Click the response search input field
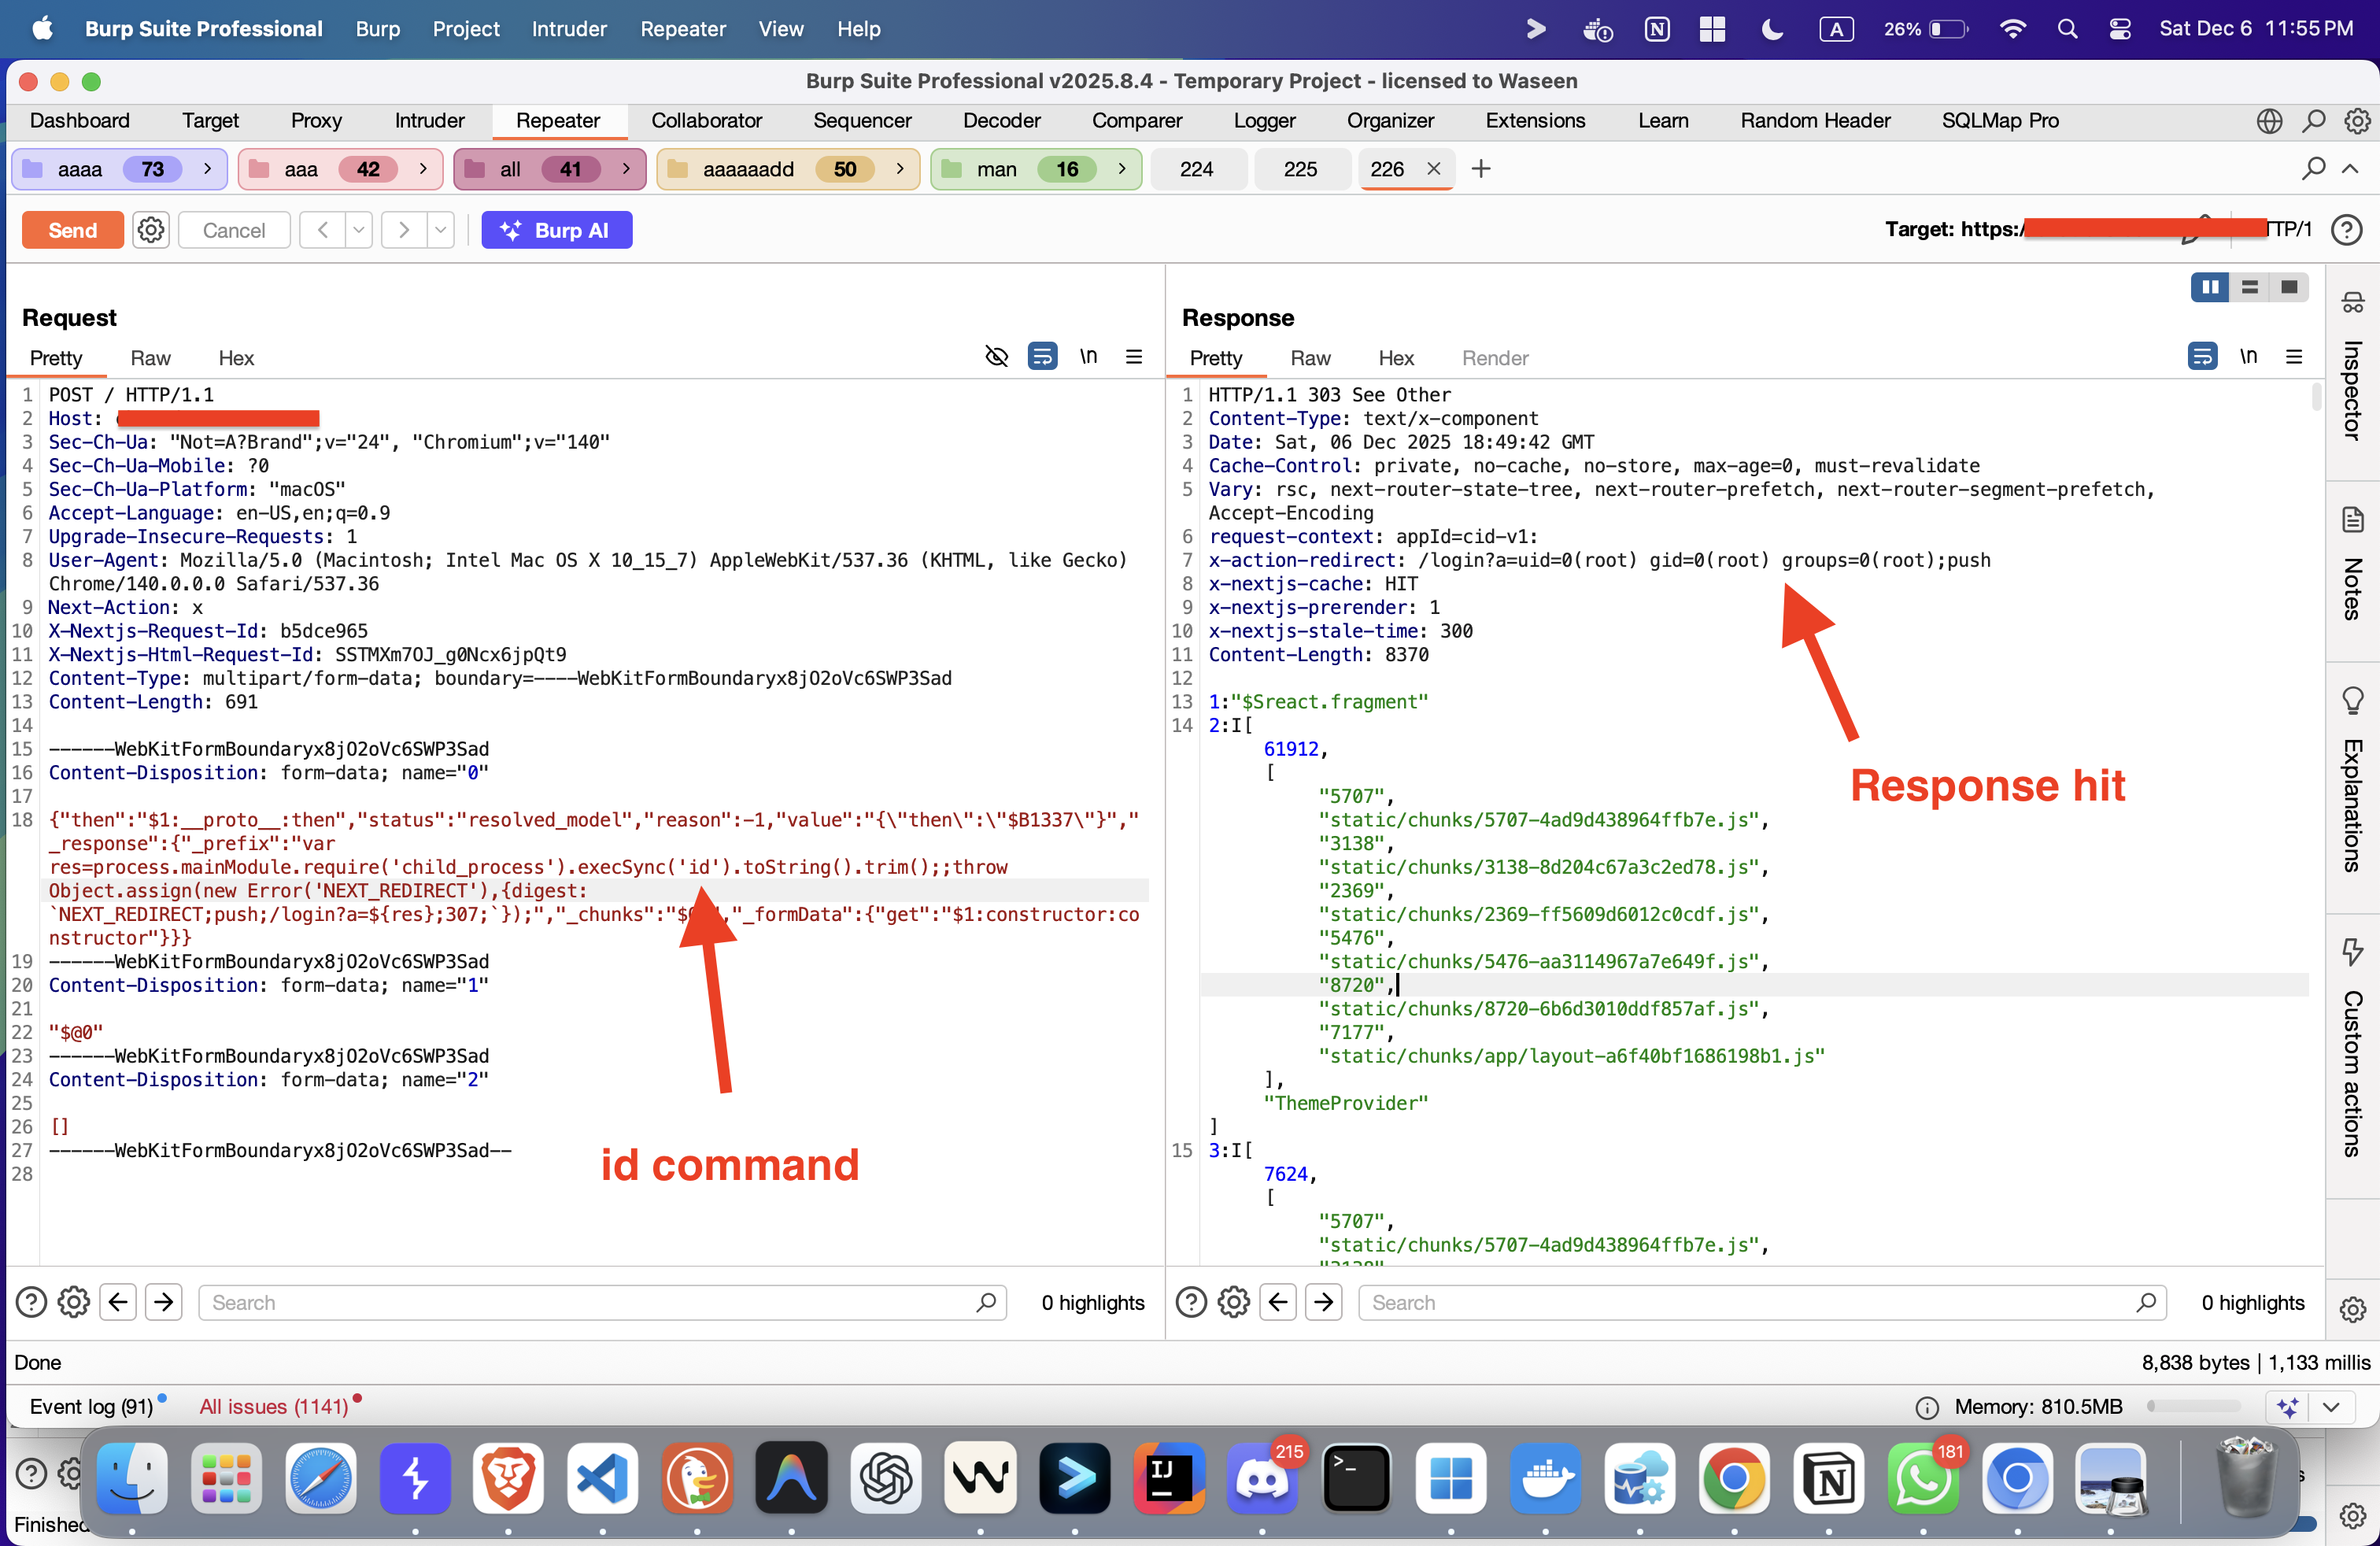This screenshot has height=1546, width=2380. (1762, 1302)
